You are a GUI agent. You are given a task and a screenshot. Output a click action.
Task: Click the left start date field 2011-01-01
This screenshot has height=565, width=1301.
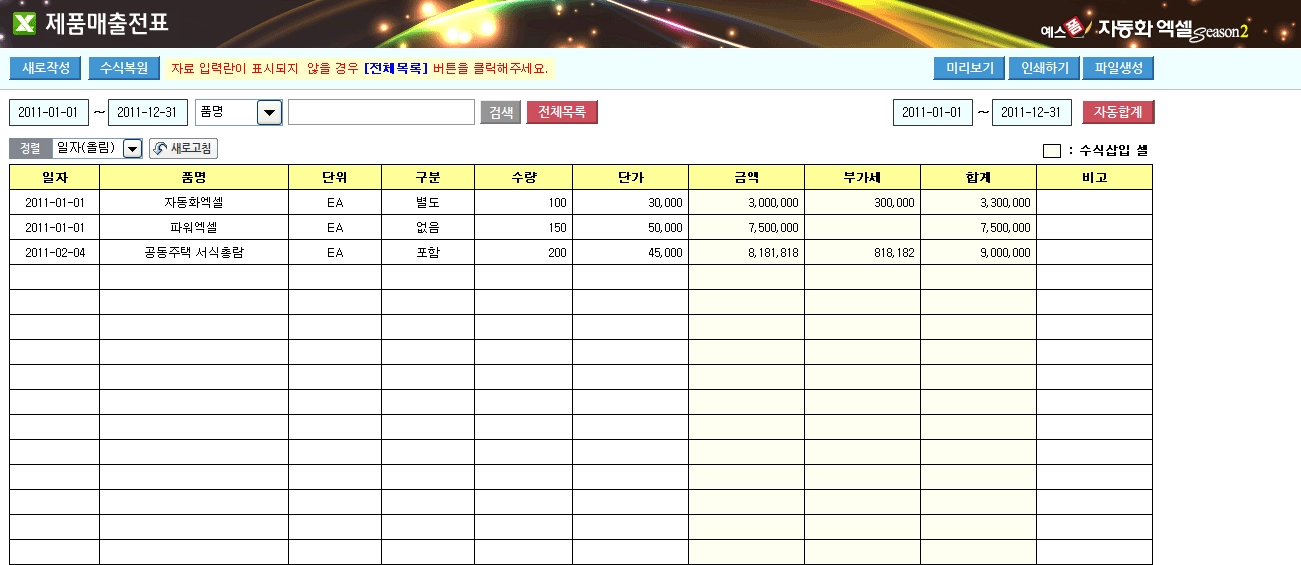coord(49,112)
